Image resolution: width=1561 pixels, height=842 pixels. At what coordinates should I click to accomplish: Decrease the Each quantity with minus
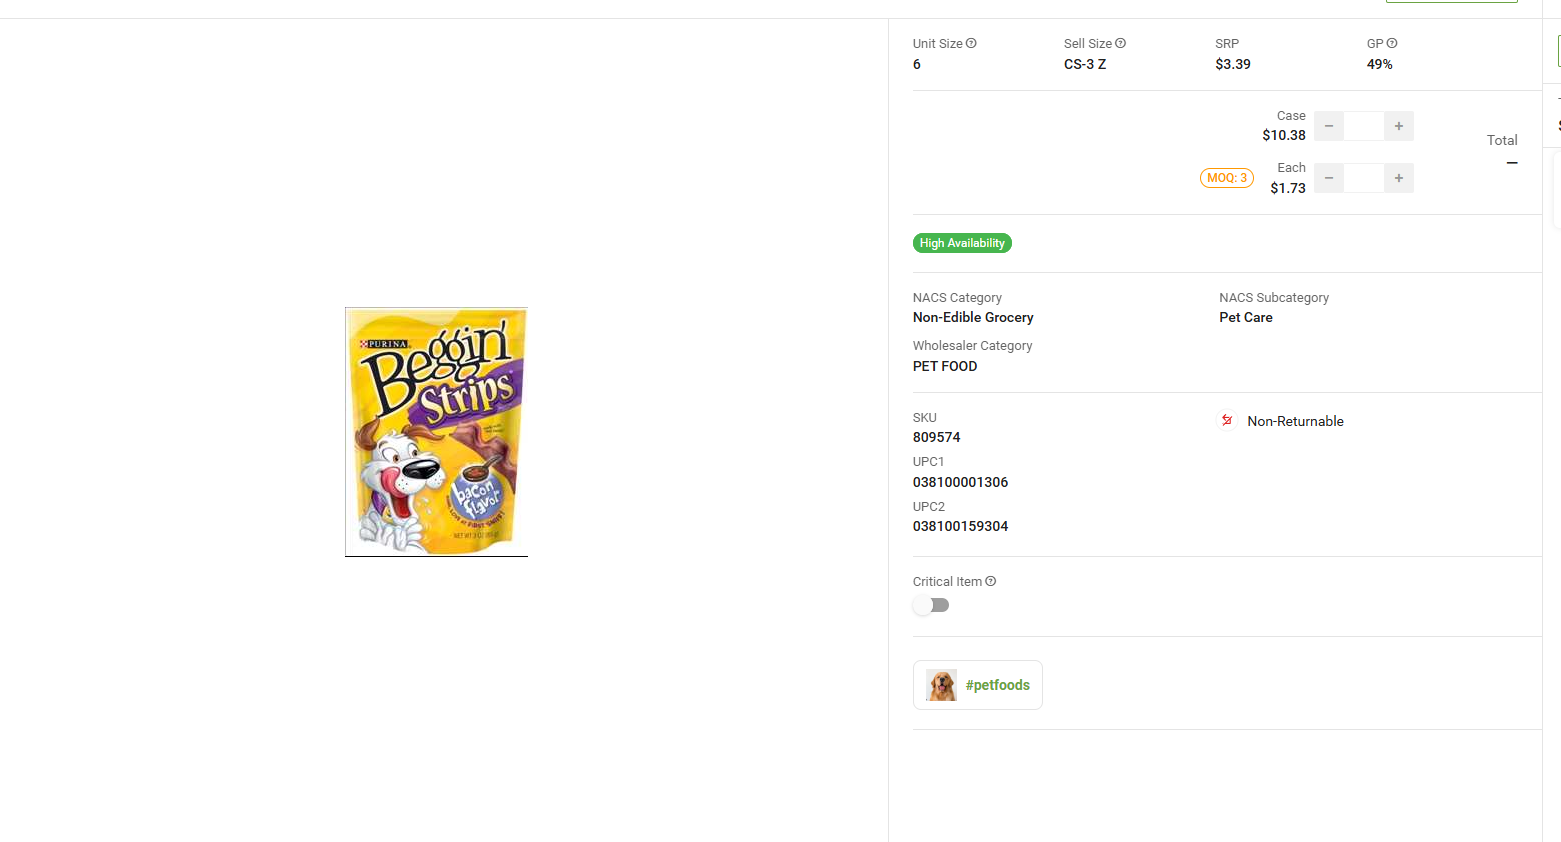[x=1329, y=178]
